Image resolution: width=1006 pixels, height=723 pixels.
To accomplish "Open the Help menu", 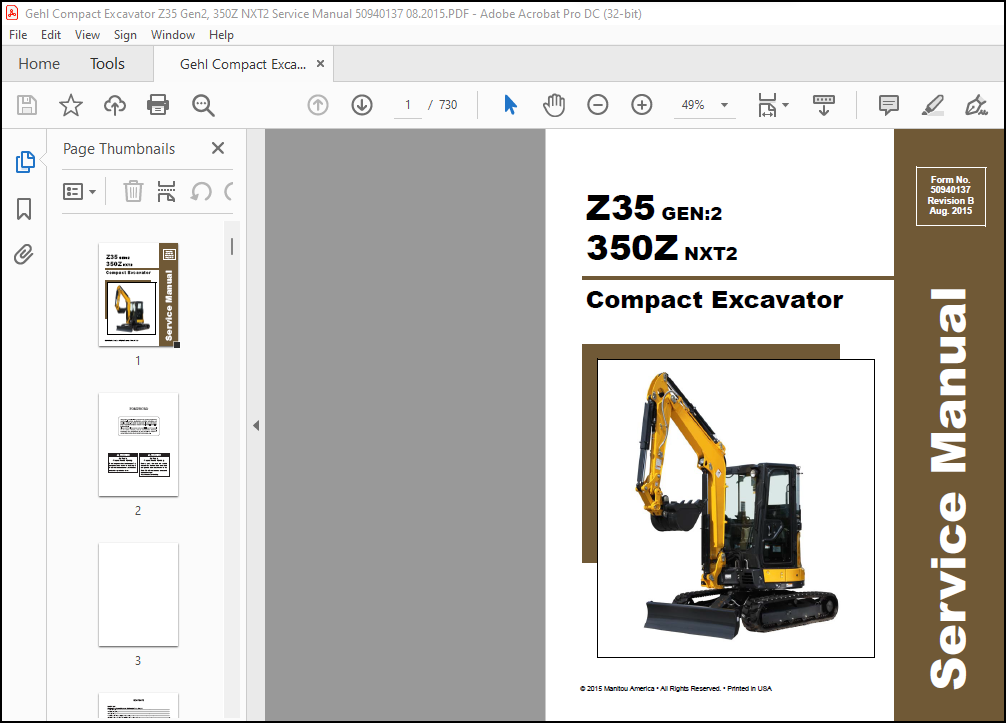I will (x=221, y=35).
